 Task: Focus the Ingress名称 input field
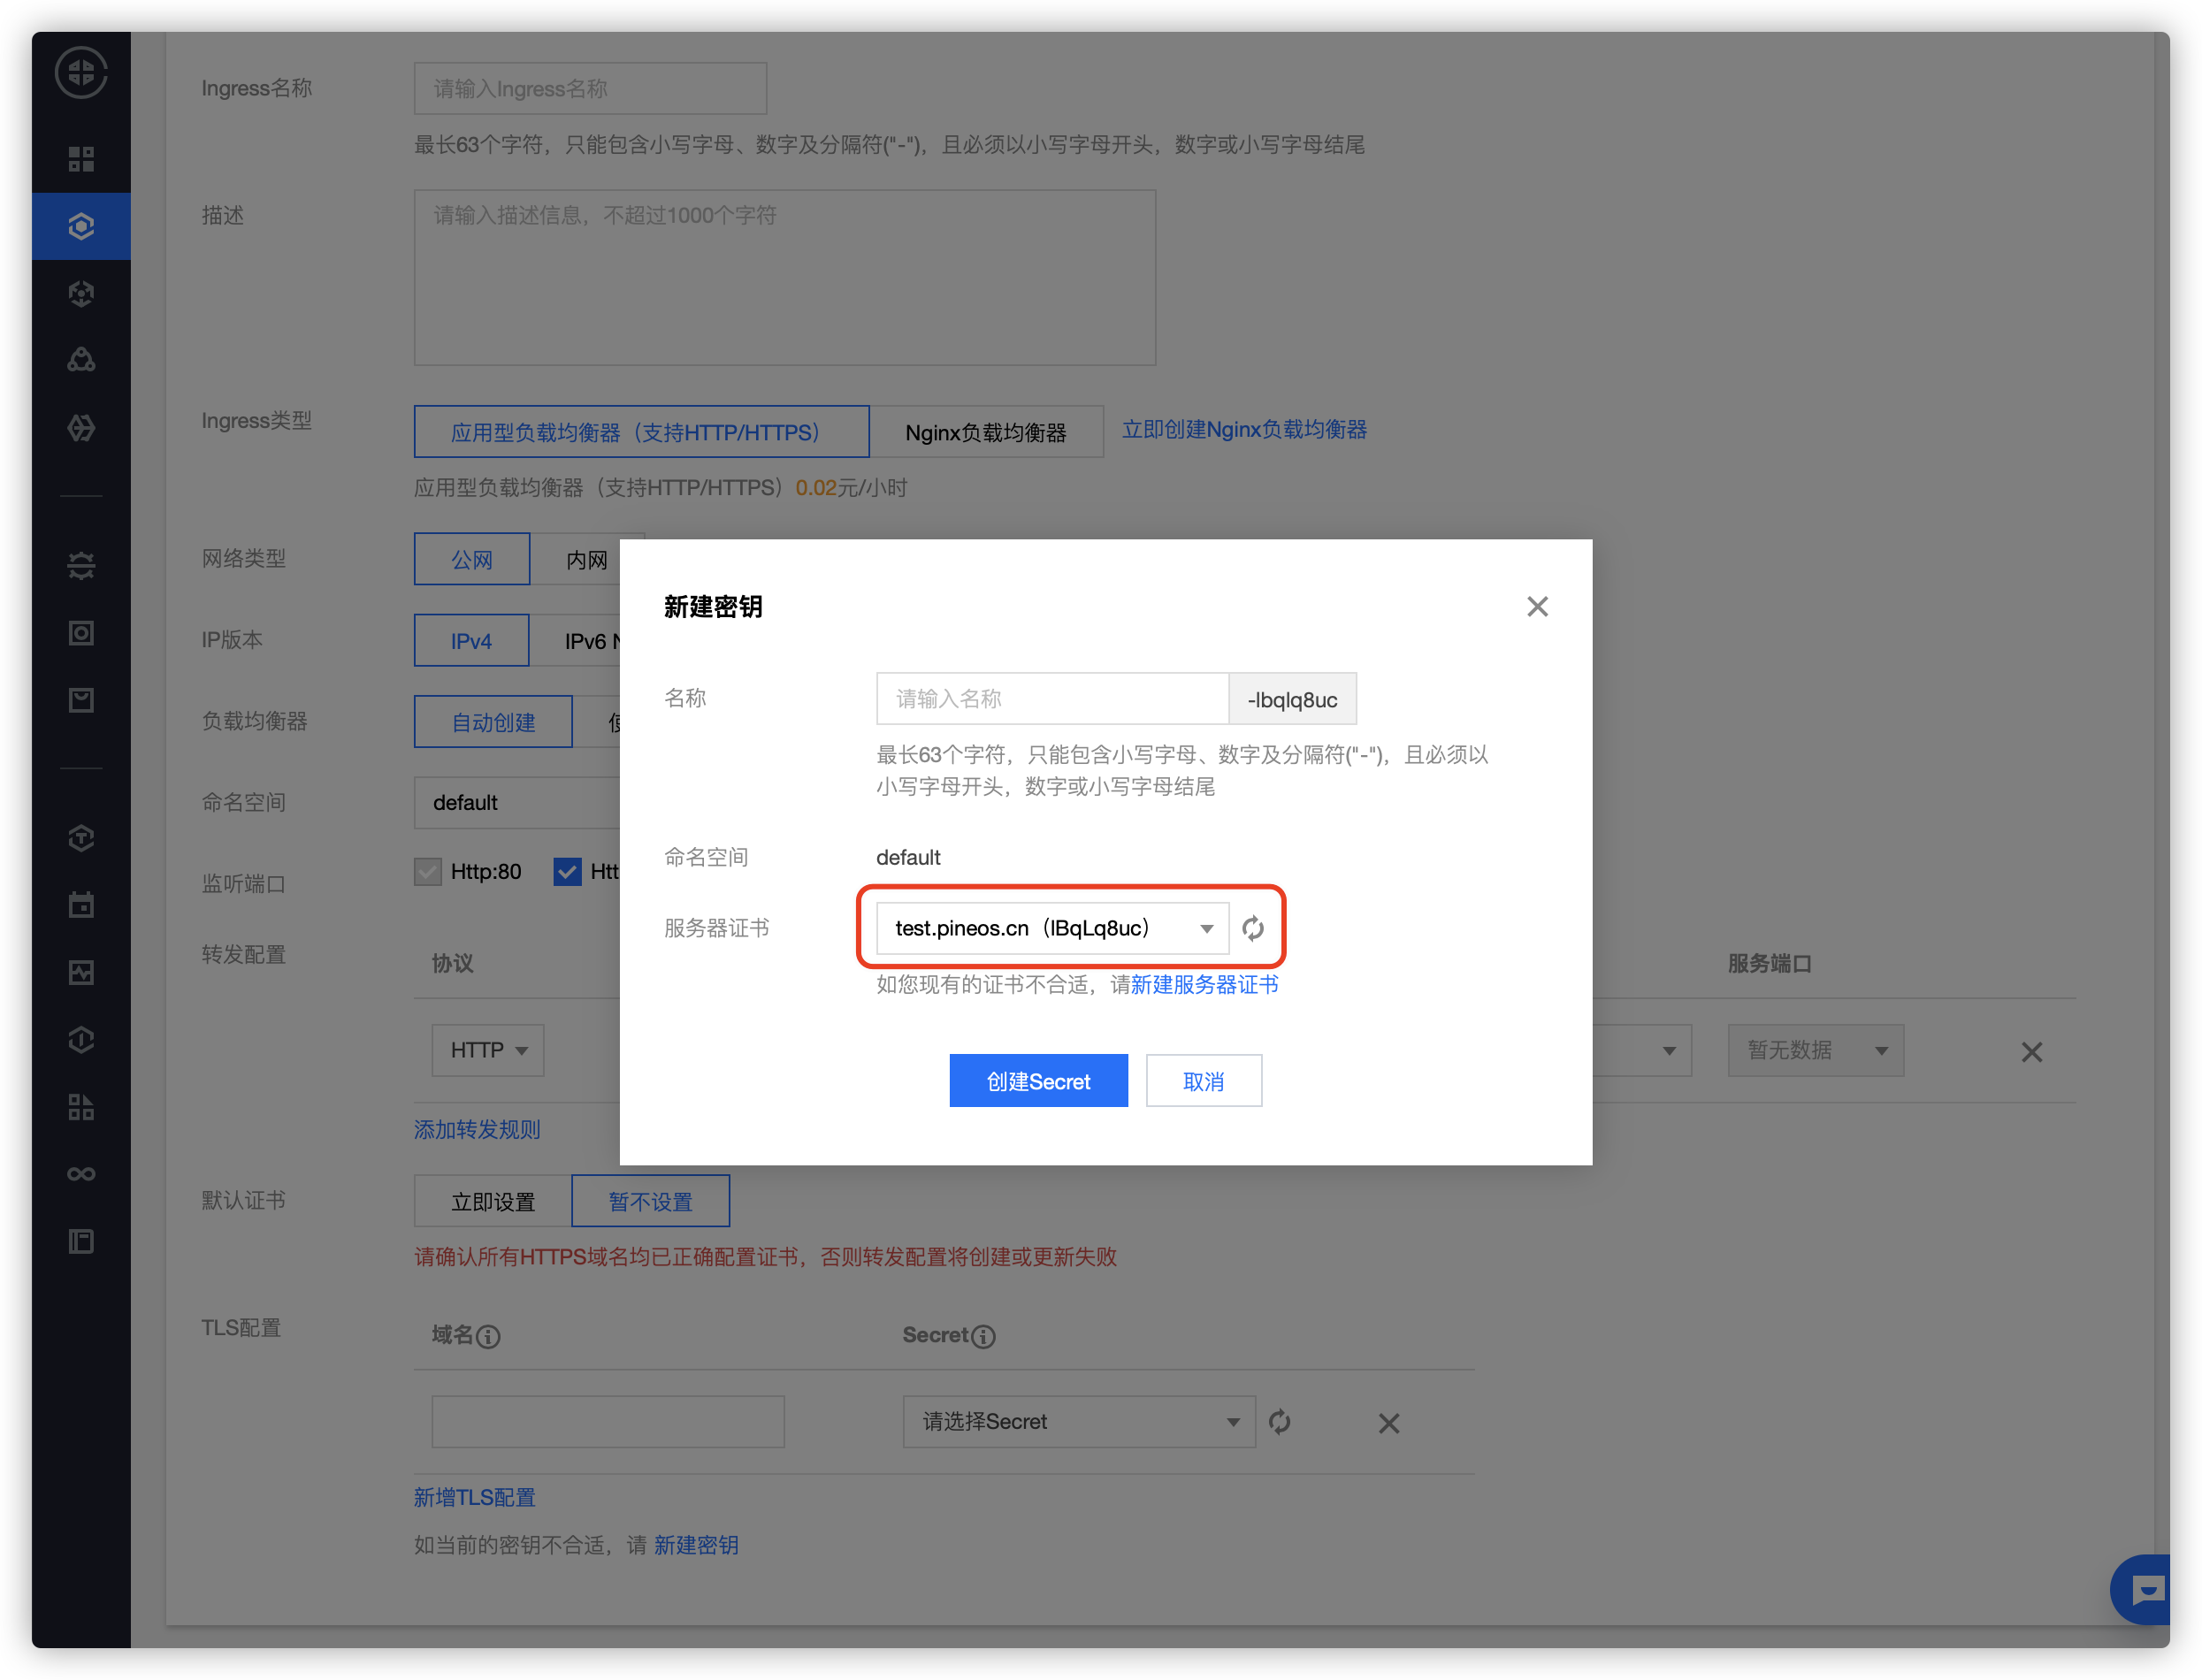pyautogui.click(x=591, y=89)
